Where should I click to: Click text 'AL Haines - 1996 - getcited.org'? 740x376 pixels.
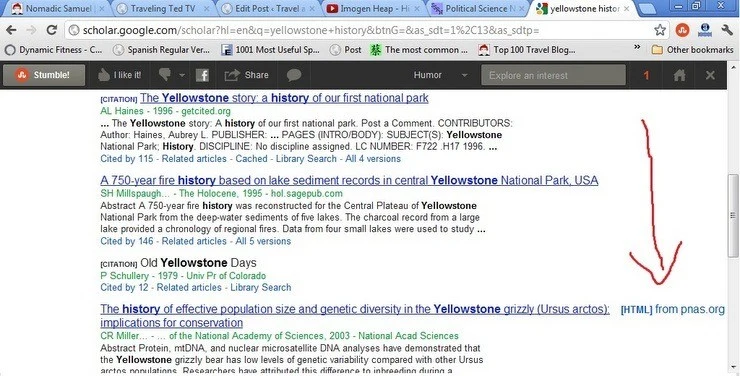(165, 111)
